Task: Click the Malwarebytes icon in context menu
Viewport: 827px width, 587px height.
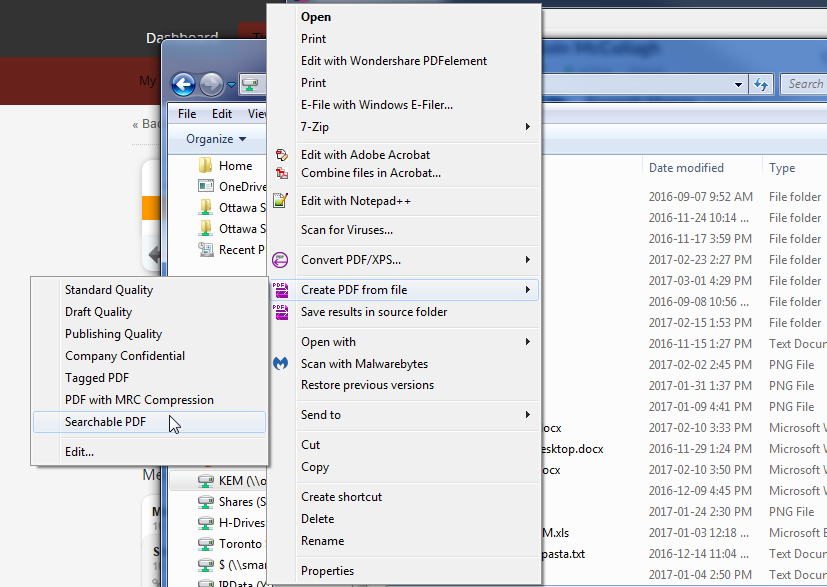Action: (280, 363)
